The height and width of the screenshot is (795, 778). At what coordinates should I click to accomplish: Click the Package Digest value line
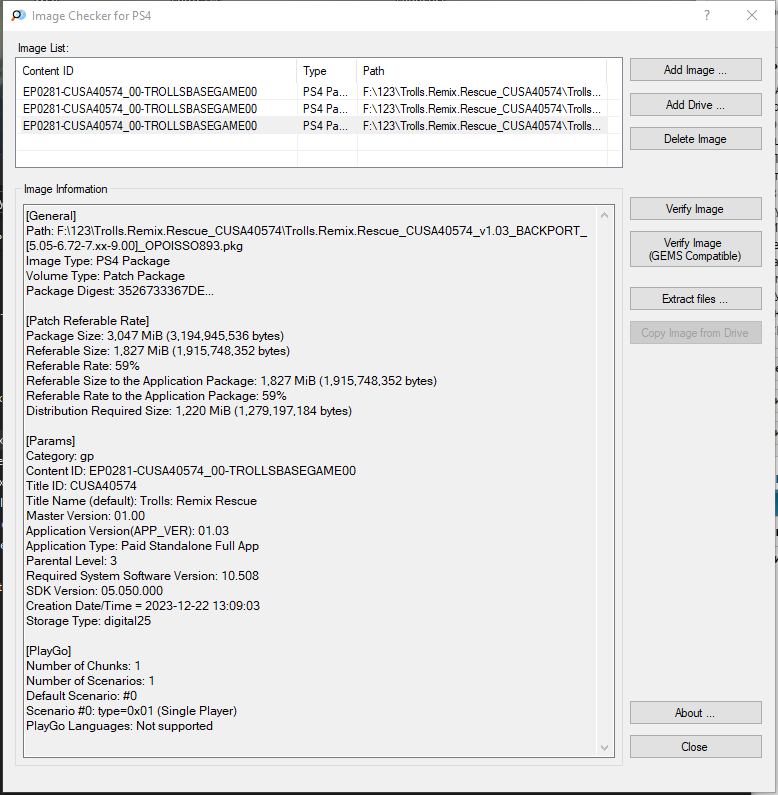(120, 291)
